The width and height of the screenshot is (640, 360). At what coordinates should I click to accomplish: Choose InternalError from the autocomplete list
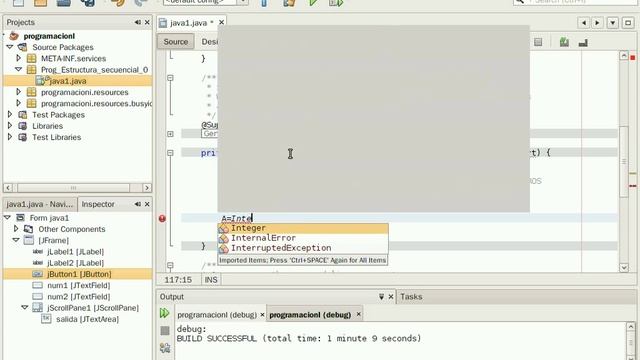303,238
